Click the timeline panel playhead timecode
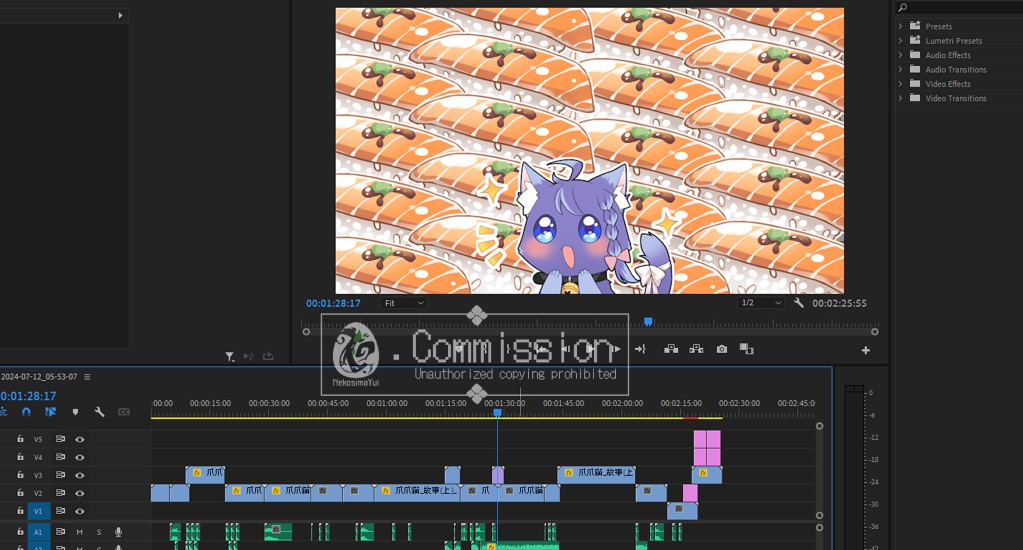The height and width of the screenshot is (550, 1023). [x=28, y=395]
